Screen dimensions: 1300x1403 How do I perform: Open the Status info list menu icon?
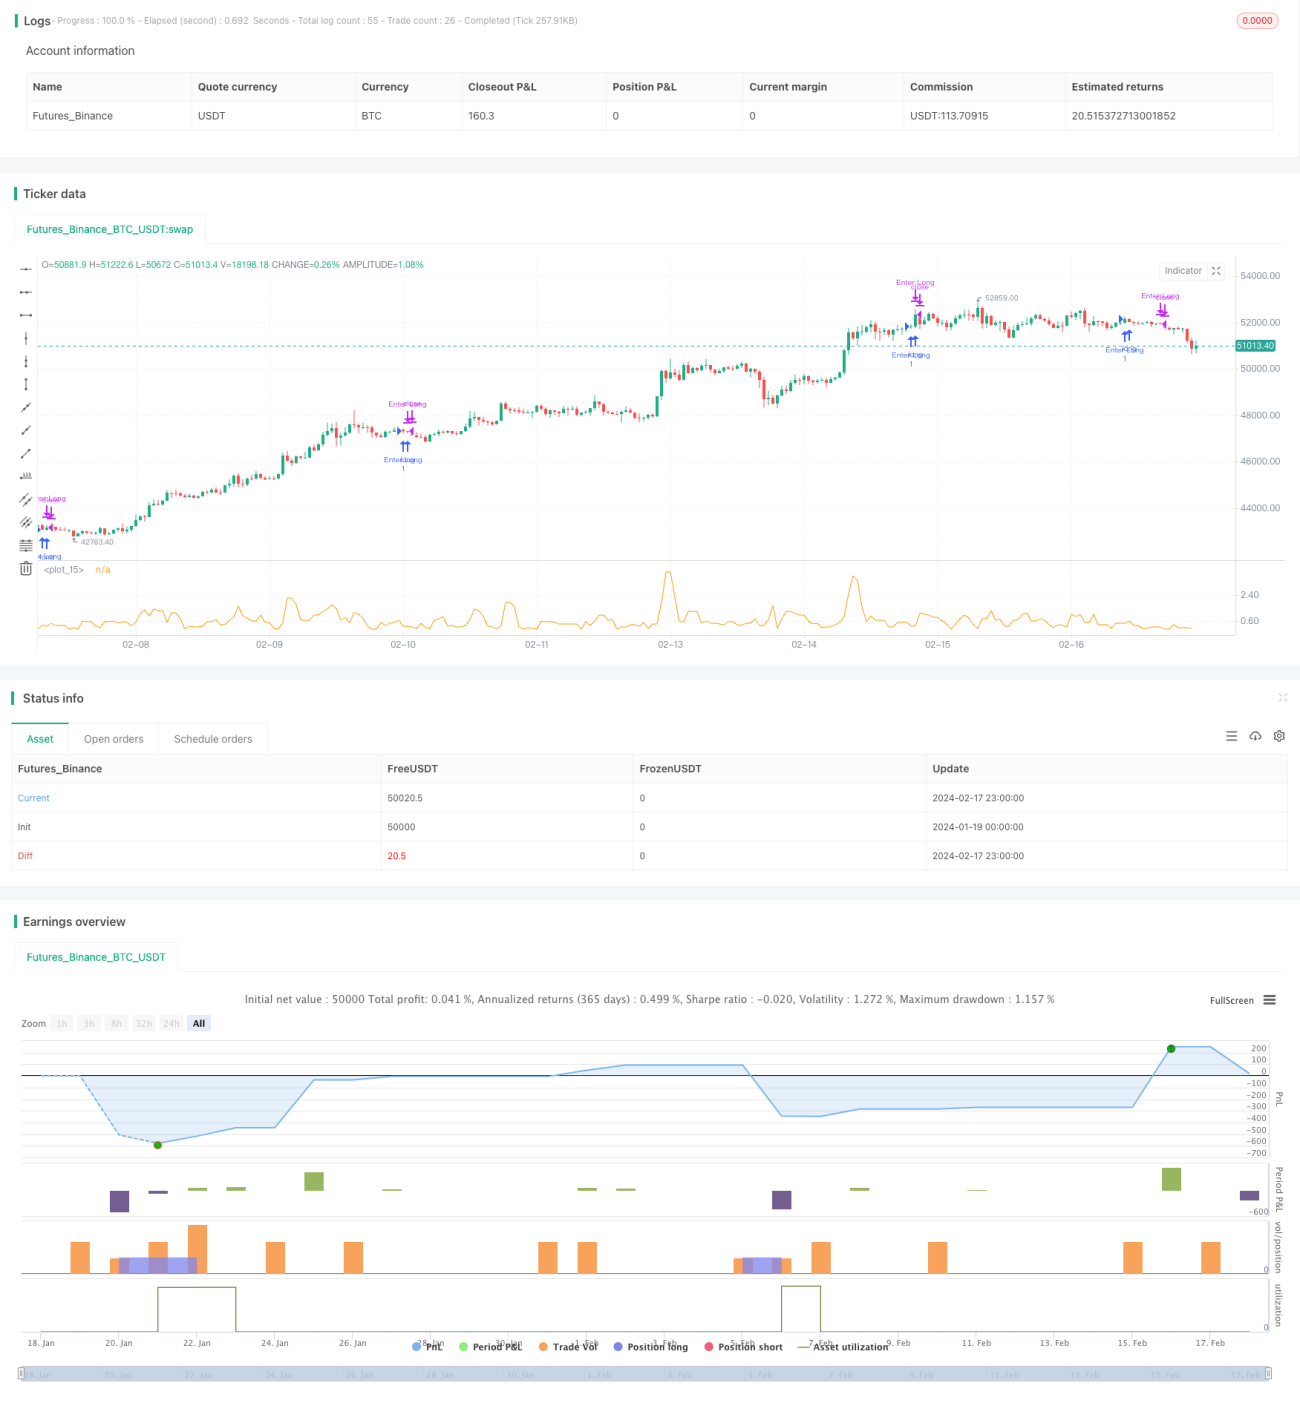[1231, 736]
